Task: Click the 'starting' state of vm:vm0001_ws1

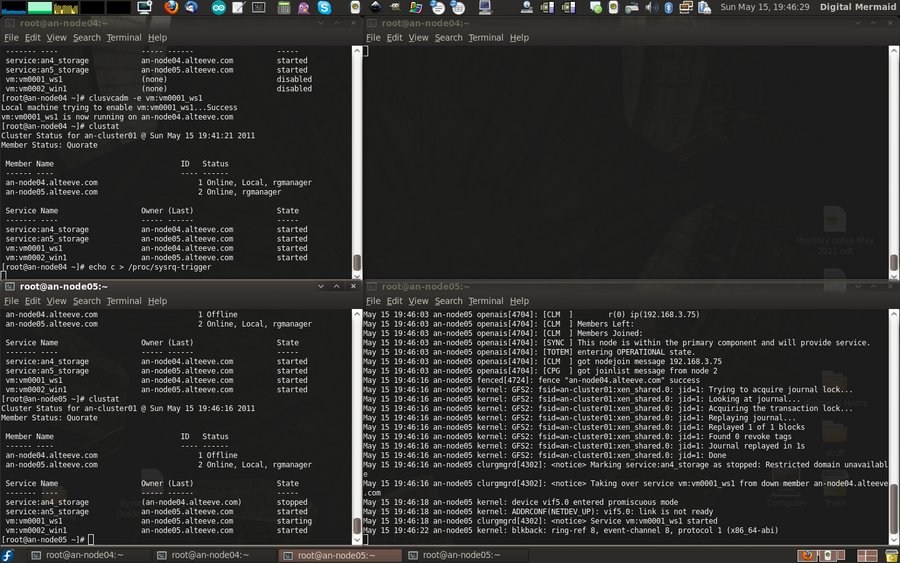Action: [x=294, y=521]
